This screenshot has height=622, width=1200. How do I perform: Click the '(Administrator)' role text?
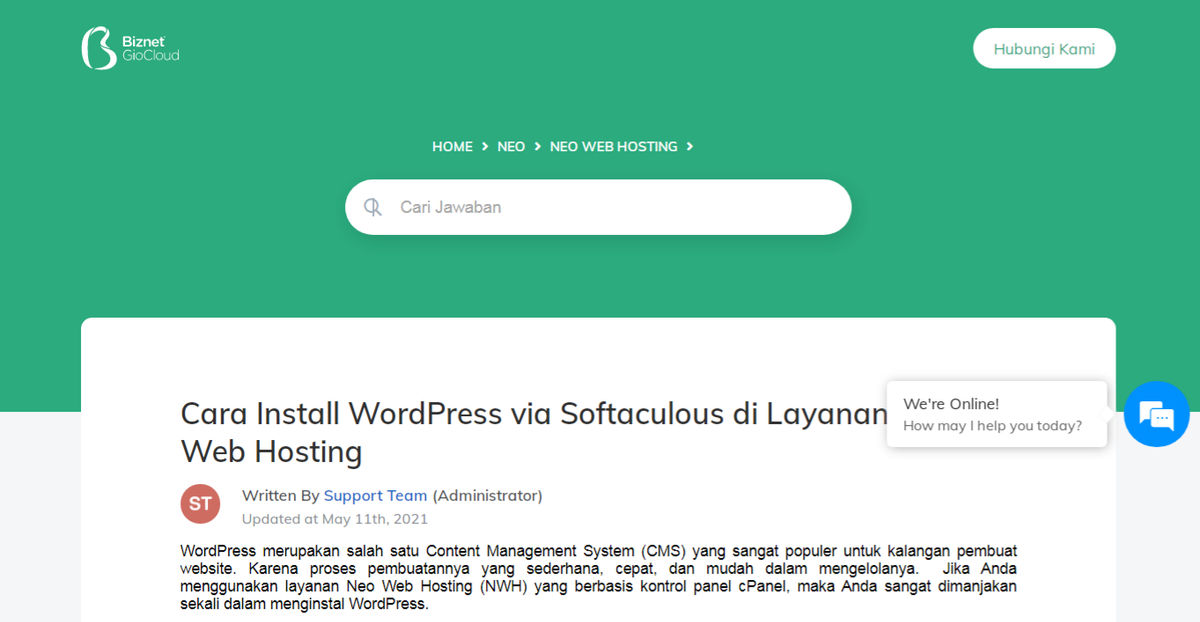[487, 495]
